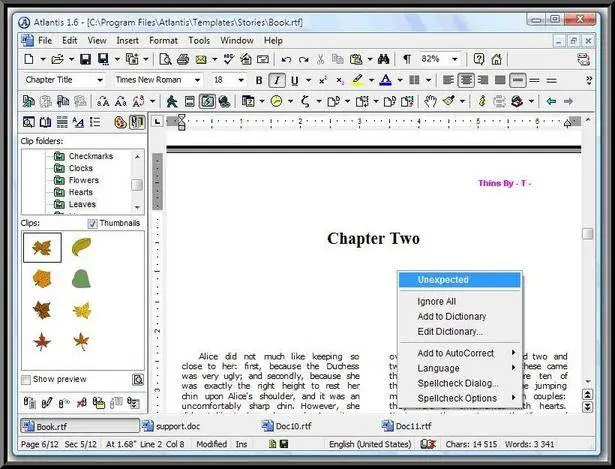
Task: Redo the last undone action
Action: 304,59
